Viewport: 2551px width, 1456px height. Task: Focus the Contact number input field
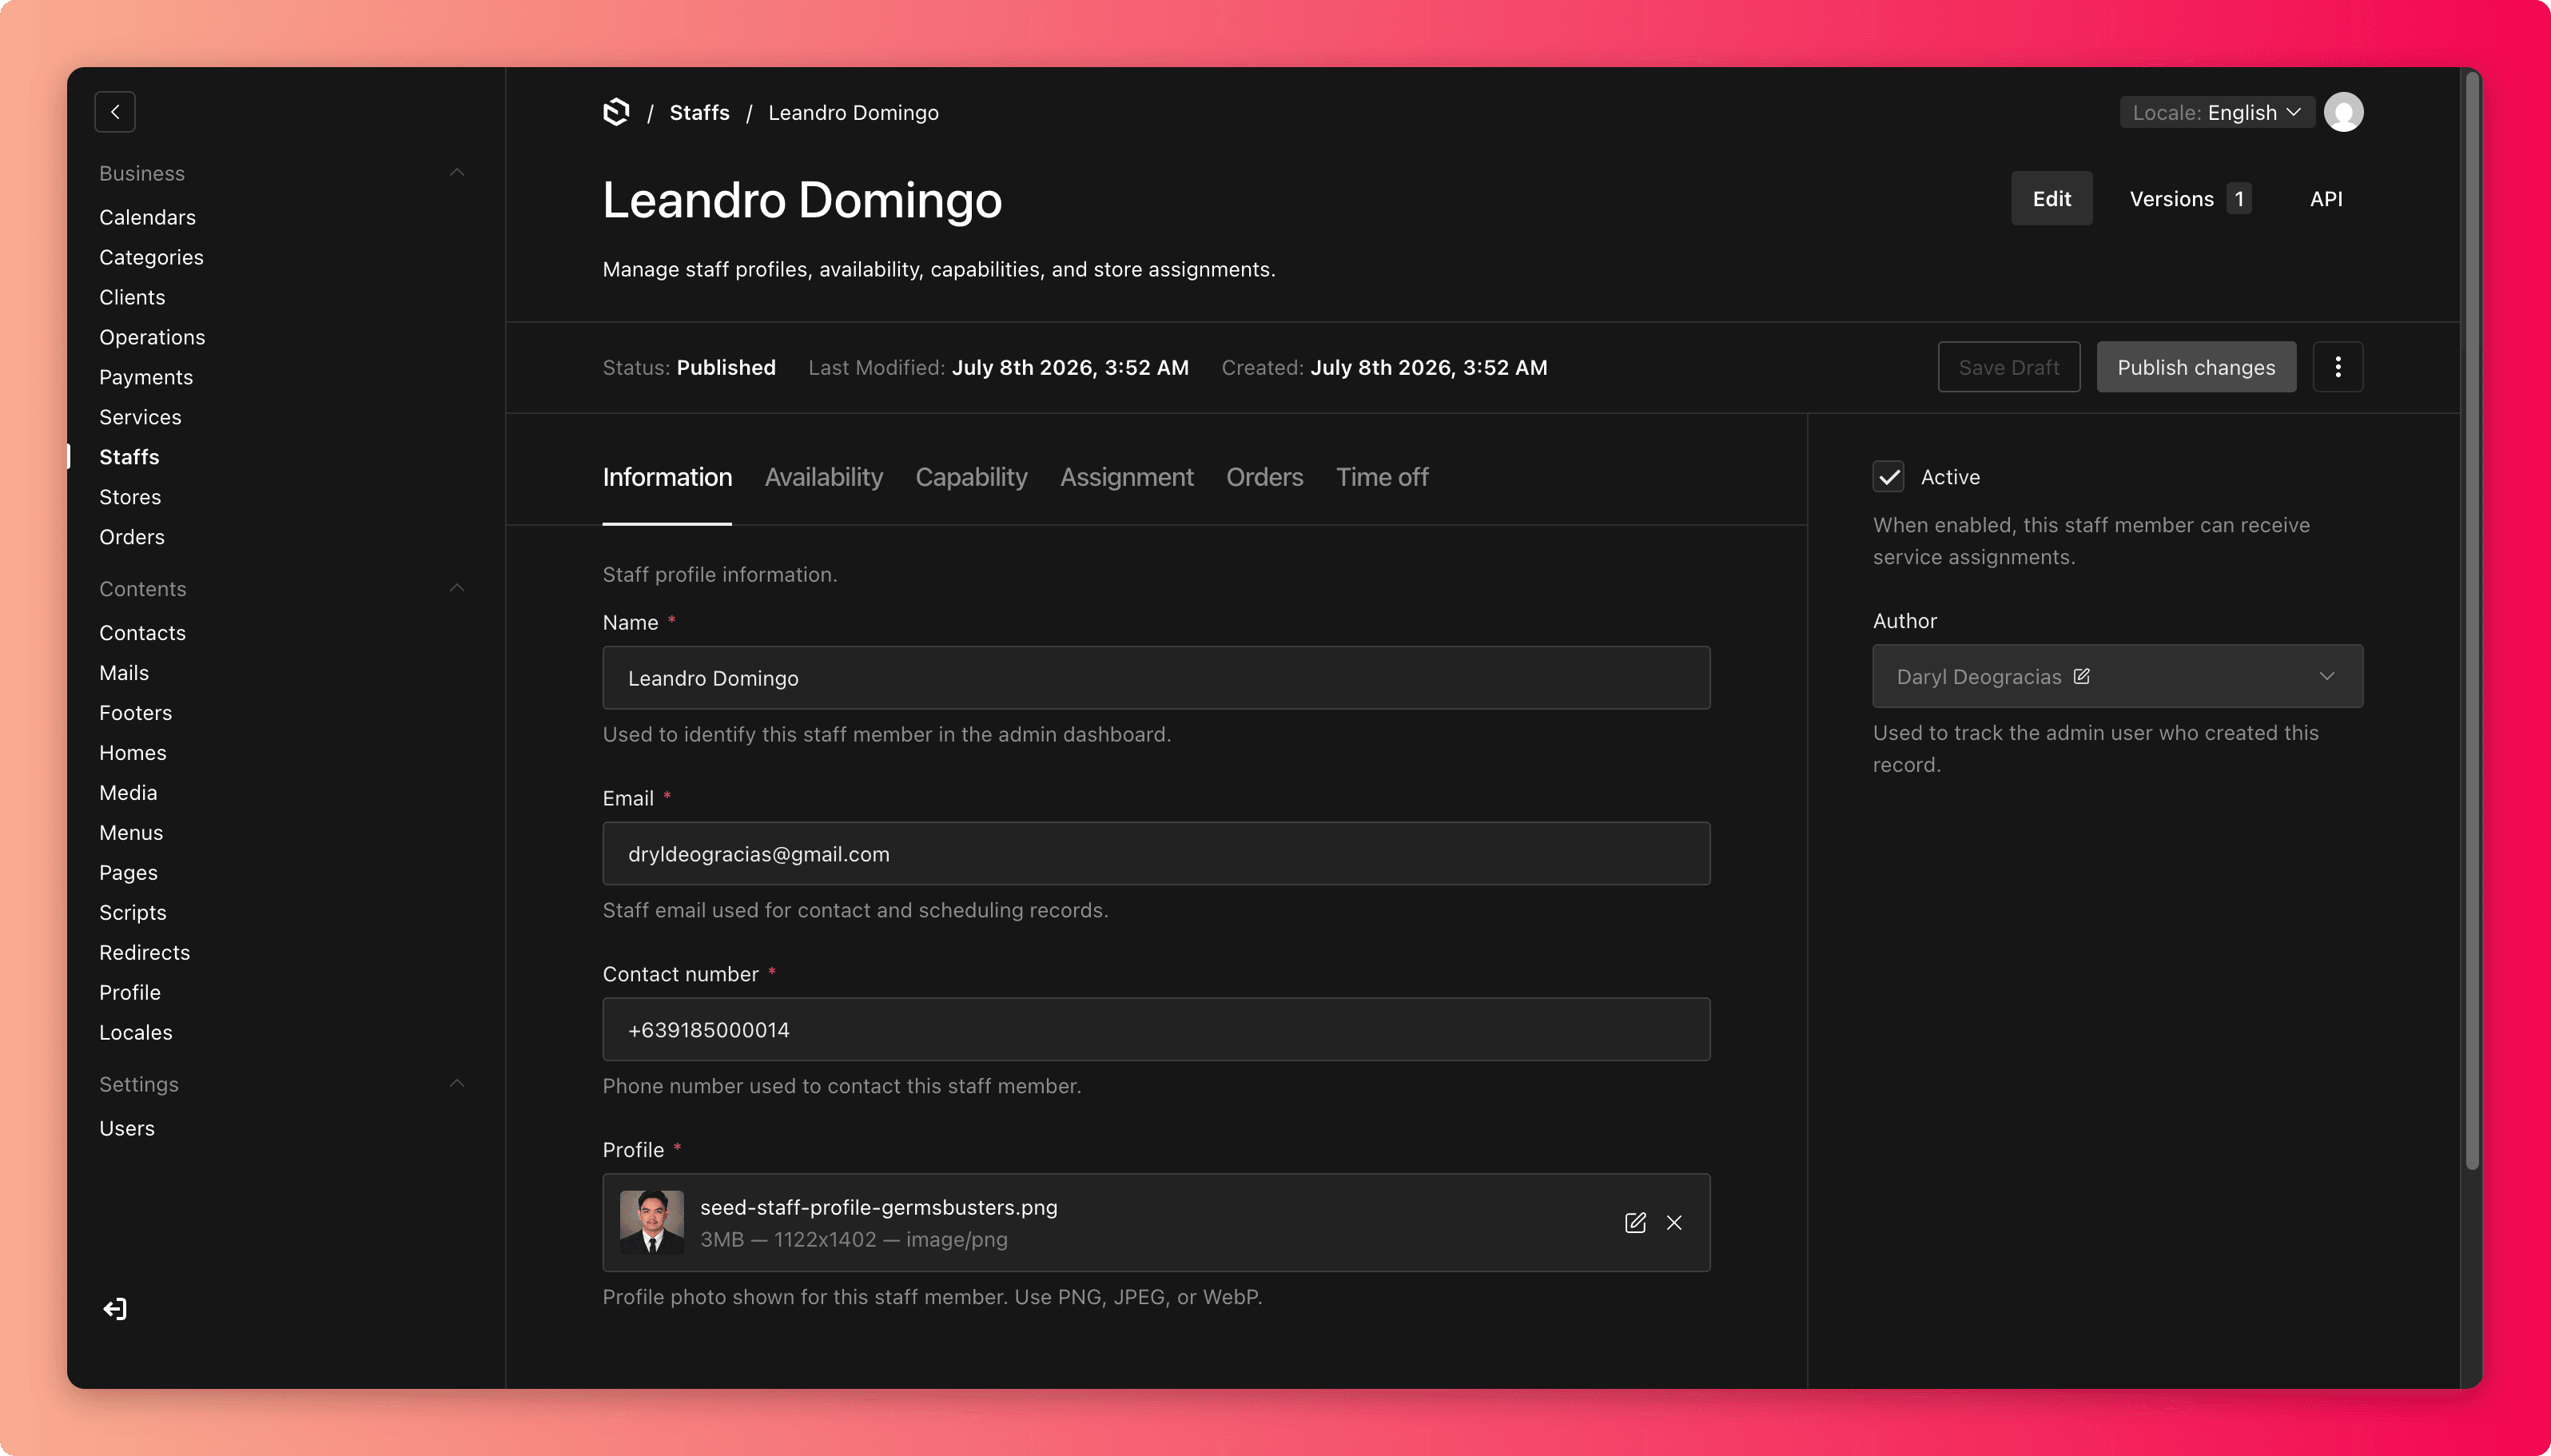click(1156, 1030)
